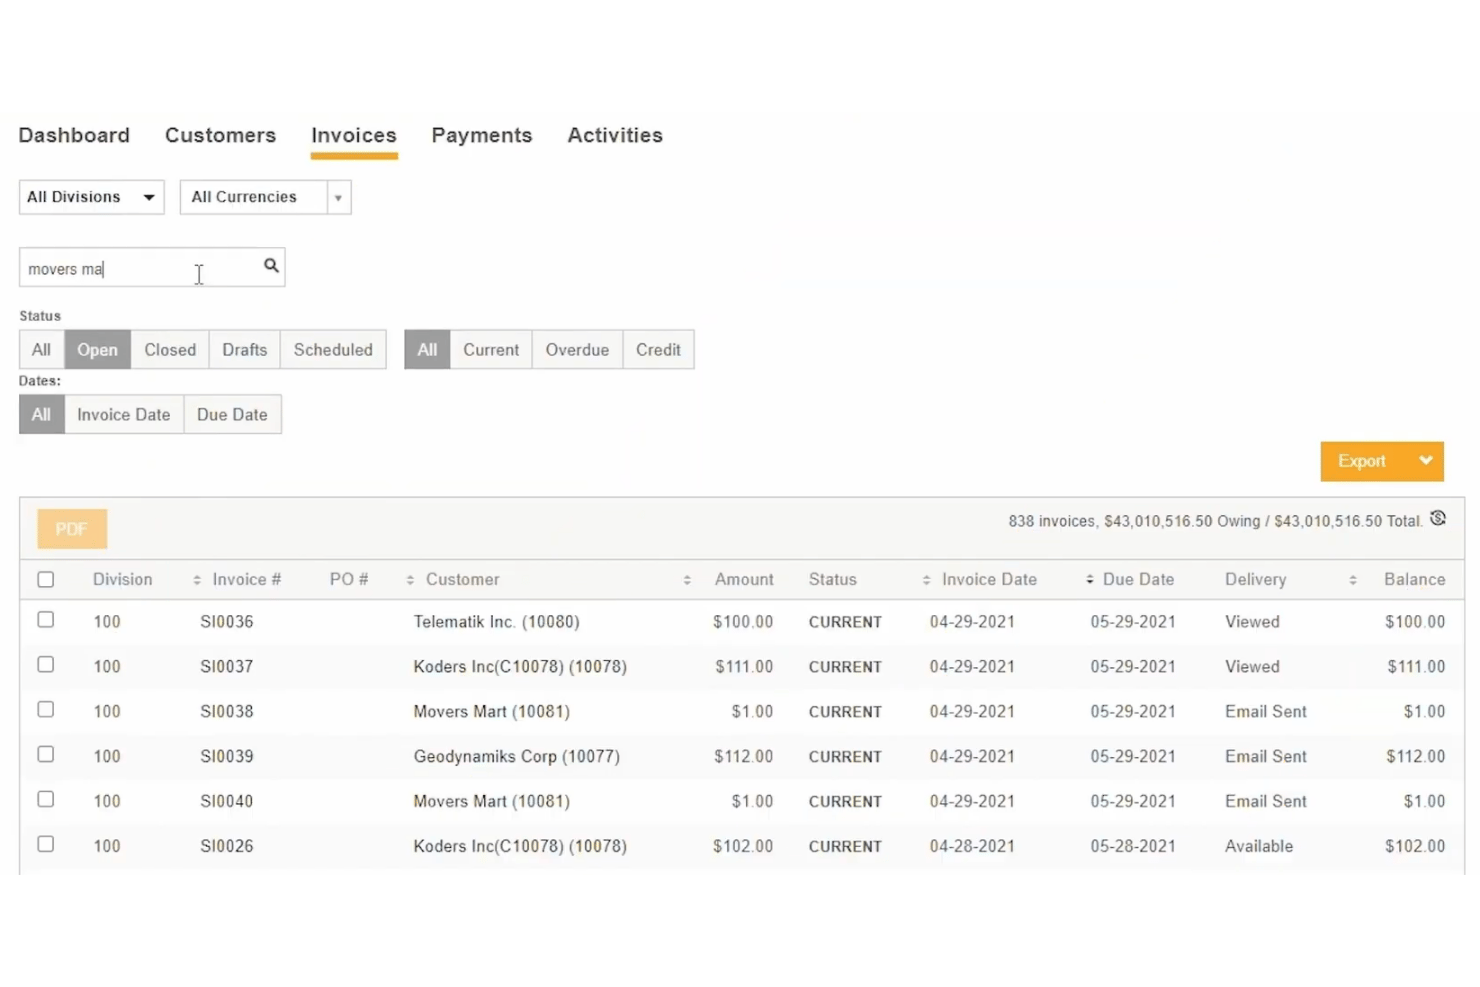1480x987 pixels.
Task: Click the PDF button
Action: point(72,529)
